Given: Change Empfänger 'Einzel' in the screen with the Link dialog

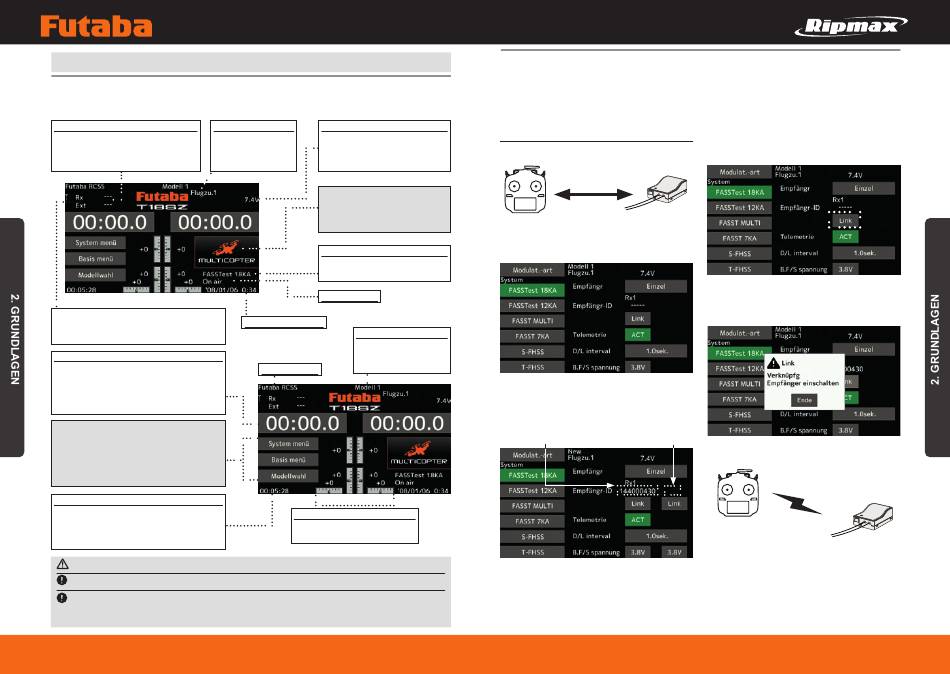Looking at the screenshot, I should (x=863, y=350).
